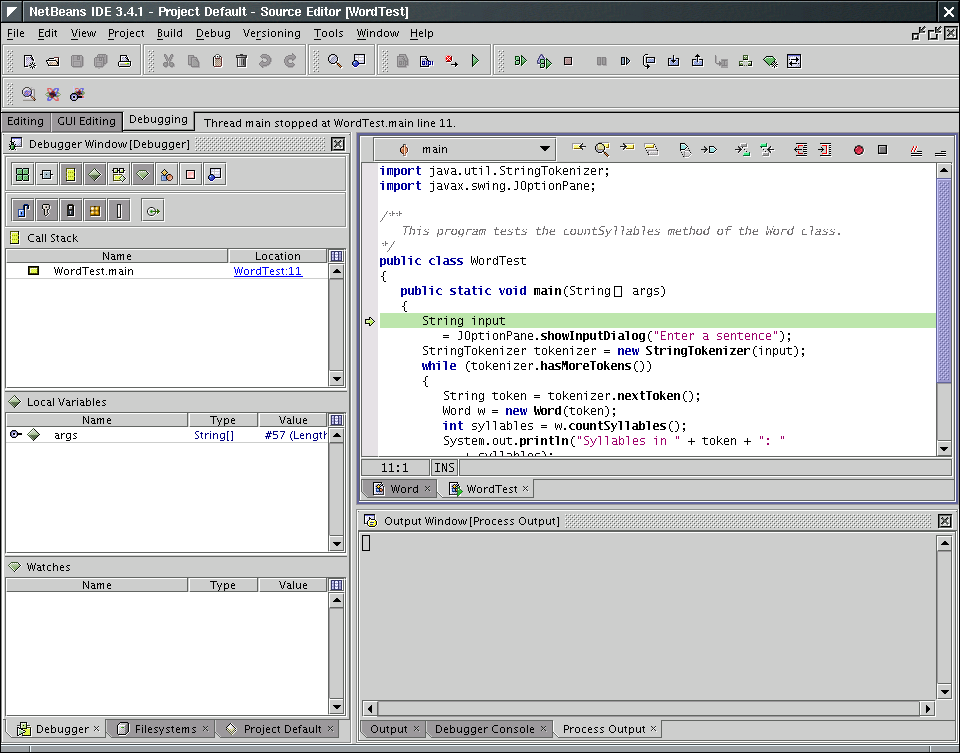Click the green Execute arrow icon

(x=475, y=61)
